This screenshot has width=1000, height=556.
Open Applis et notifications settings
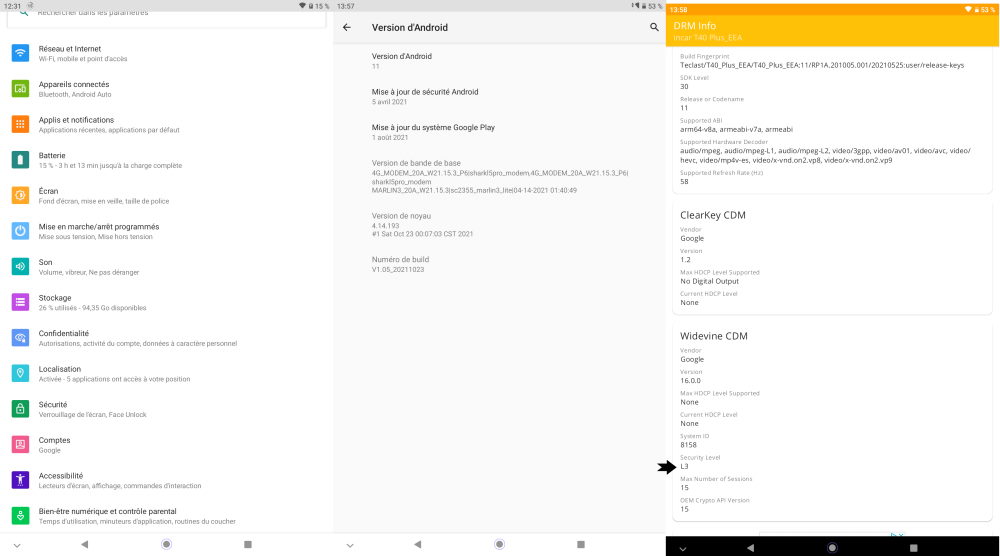click(x=166, y=125)
